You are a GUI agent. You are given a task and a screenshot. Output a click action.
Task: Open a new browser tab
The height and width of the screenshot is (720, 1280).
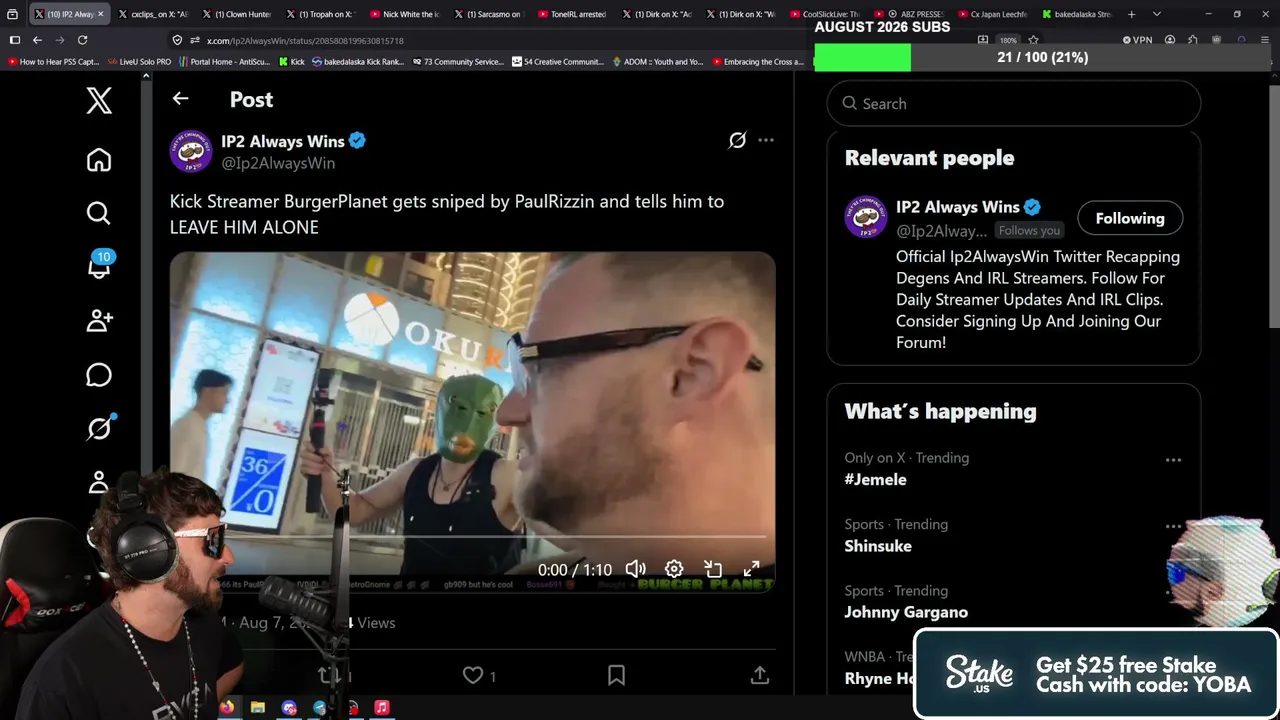pos(1131,14)
